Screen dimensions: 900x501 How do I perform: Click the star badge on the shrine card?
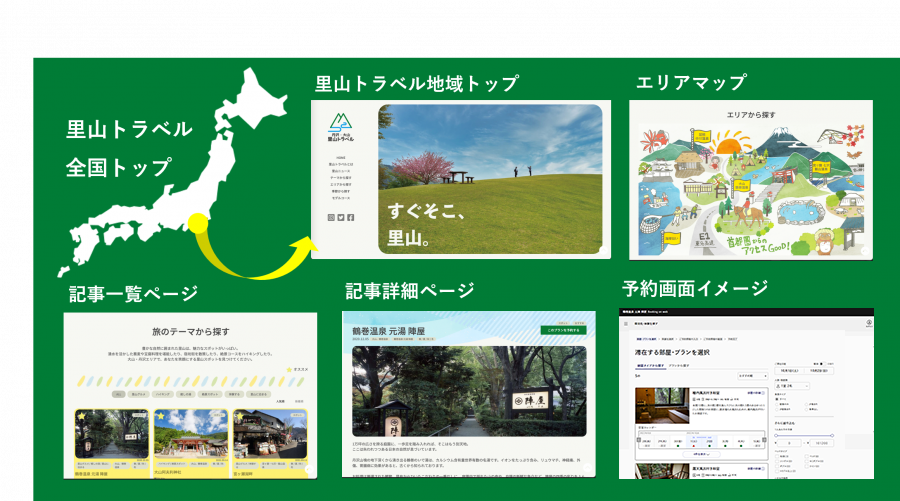[161, 415]
